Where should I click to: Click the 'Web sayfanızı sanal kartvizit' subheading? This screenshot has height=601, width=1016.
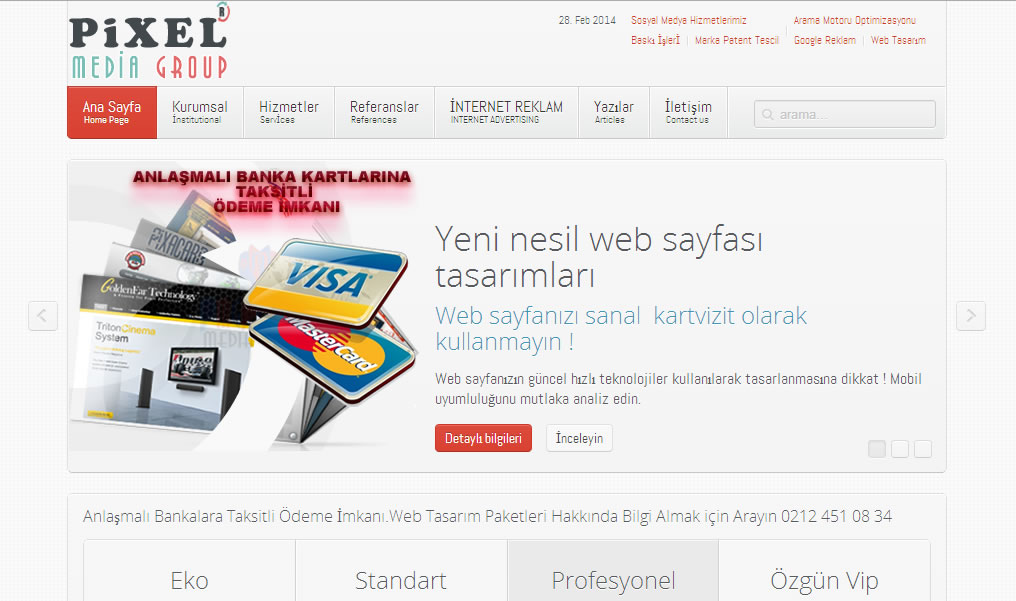pos(621,328)
